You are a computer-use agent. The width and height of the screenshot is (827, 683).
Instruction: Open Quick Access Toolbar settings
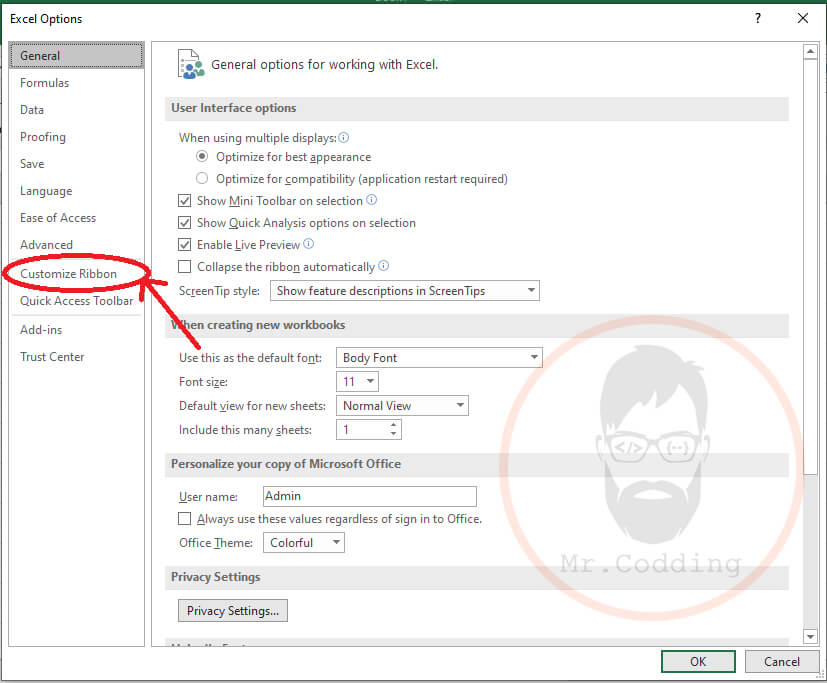pos(76,301)
